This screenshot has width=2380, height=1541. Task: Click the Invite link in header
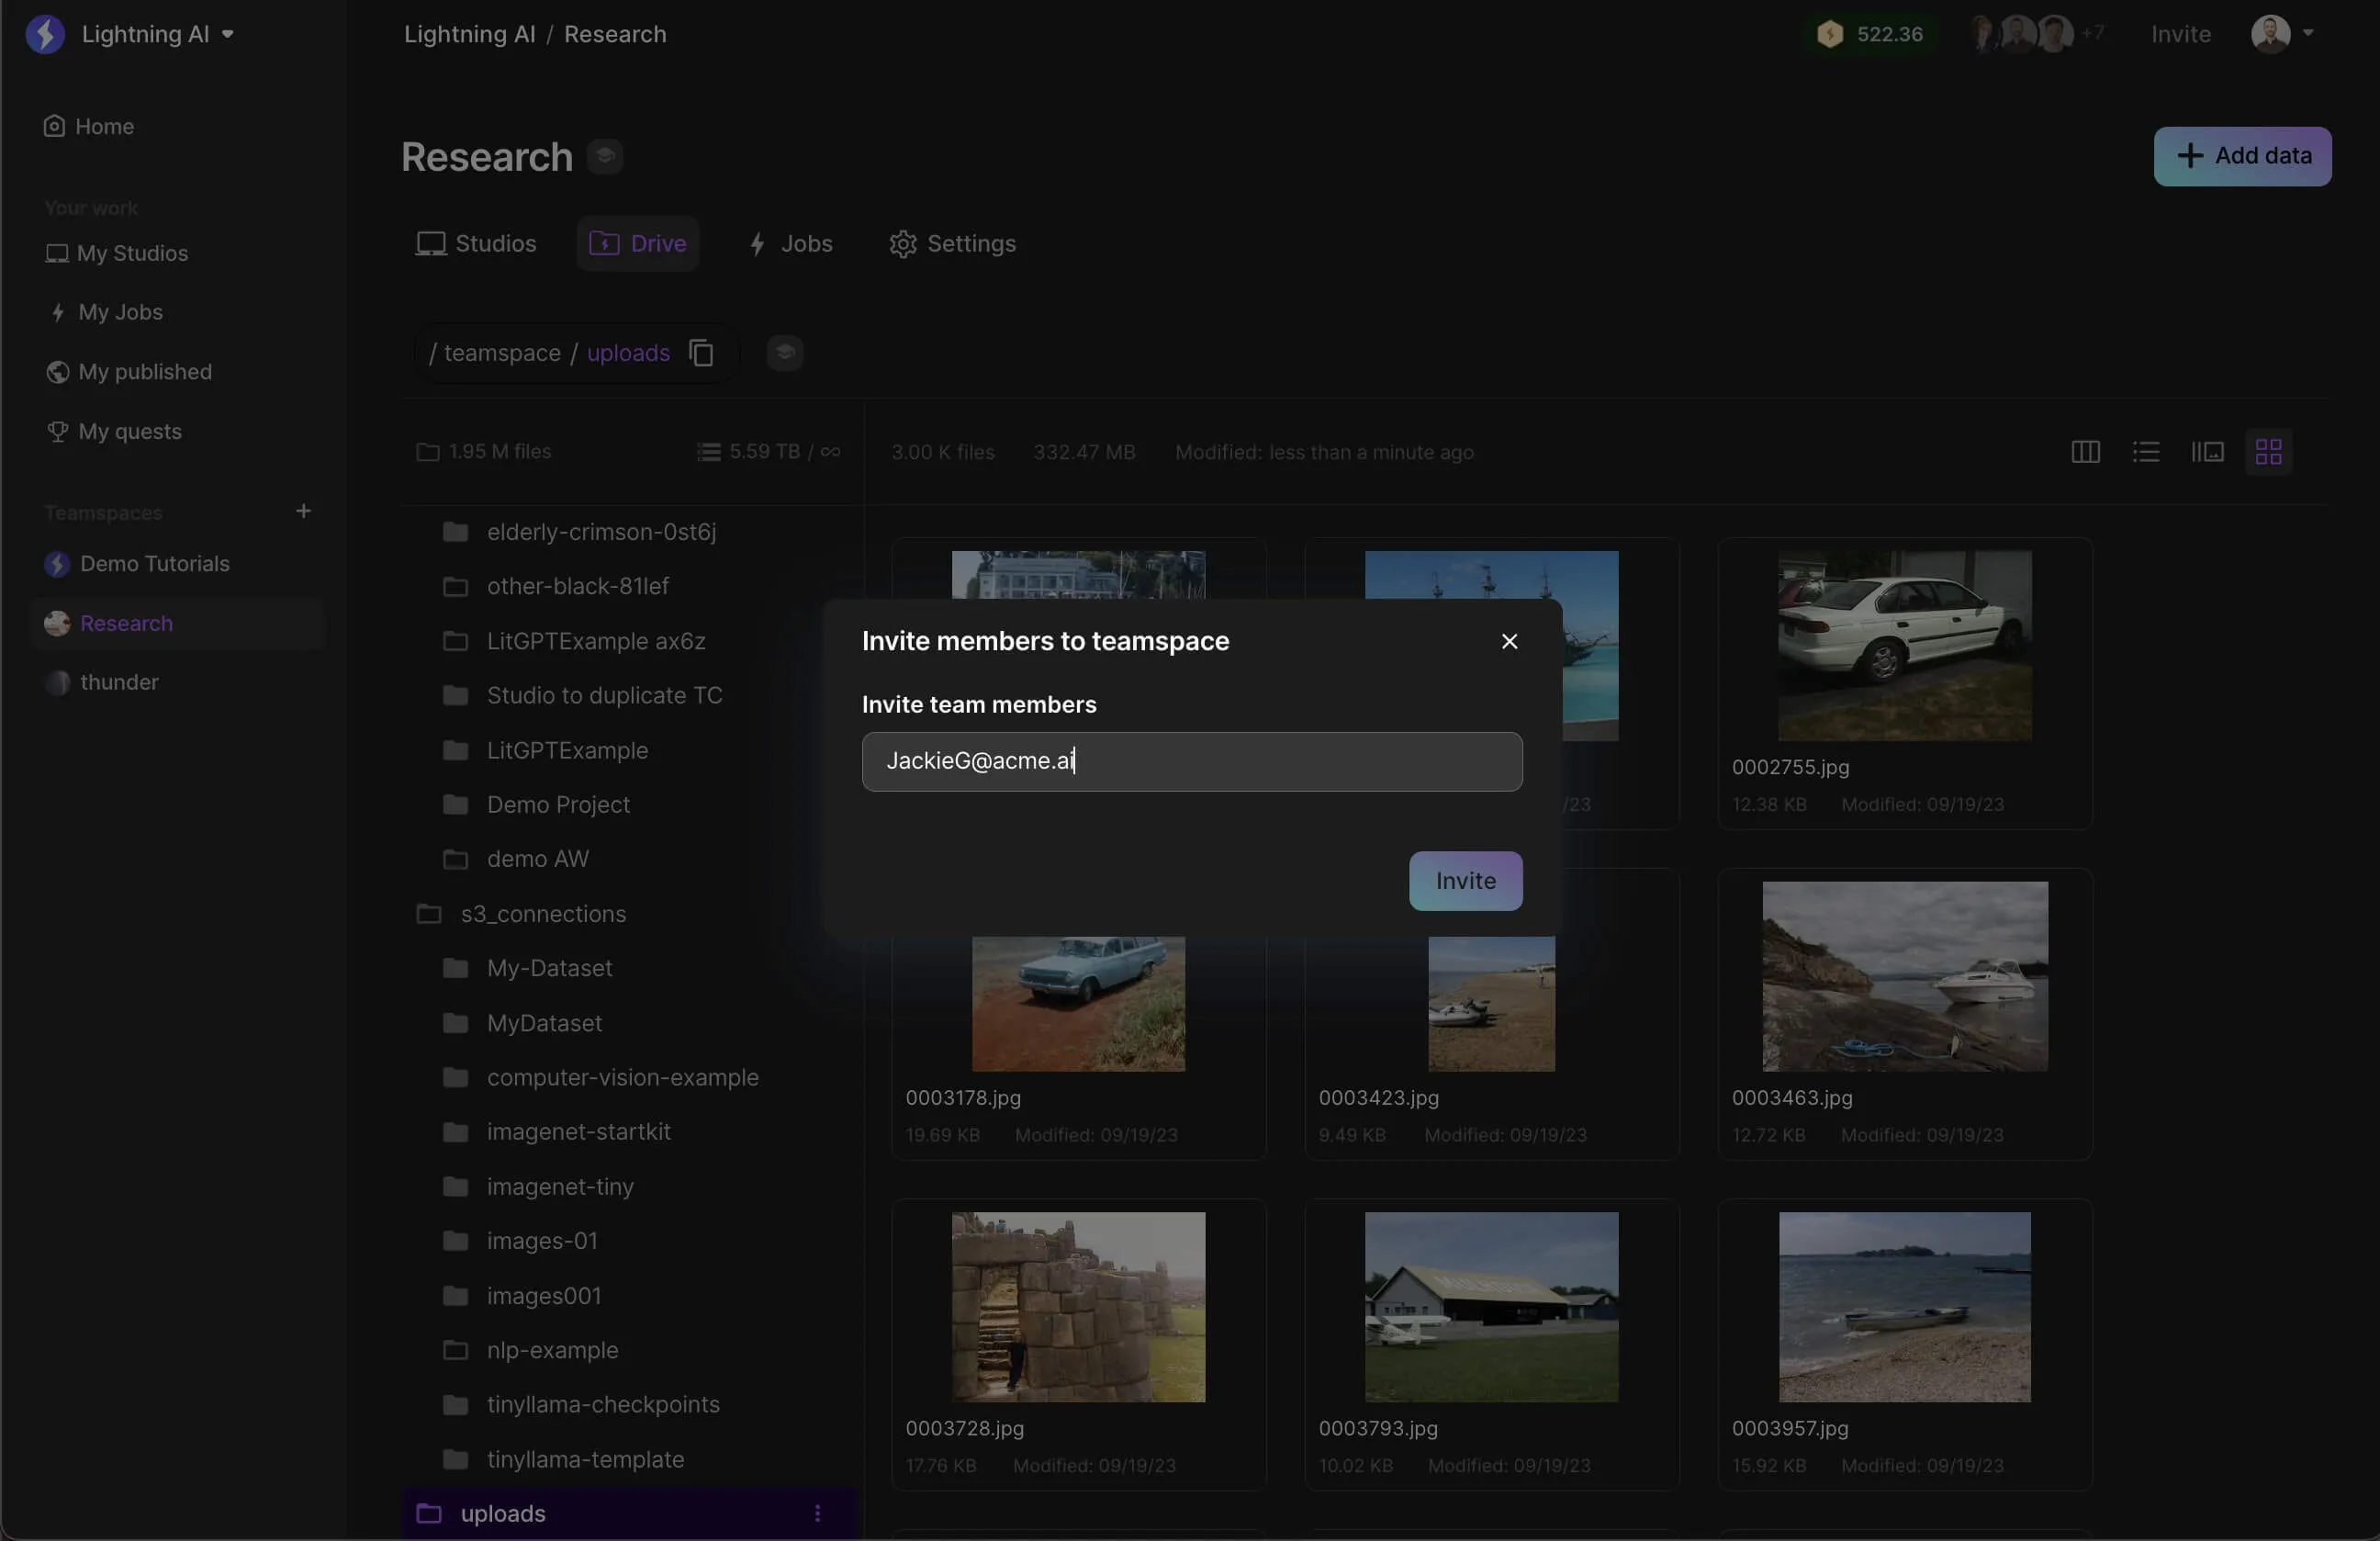(2180, 34)
